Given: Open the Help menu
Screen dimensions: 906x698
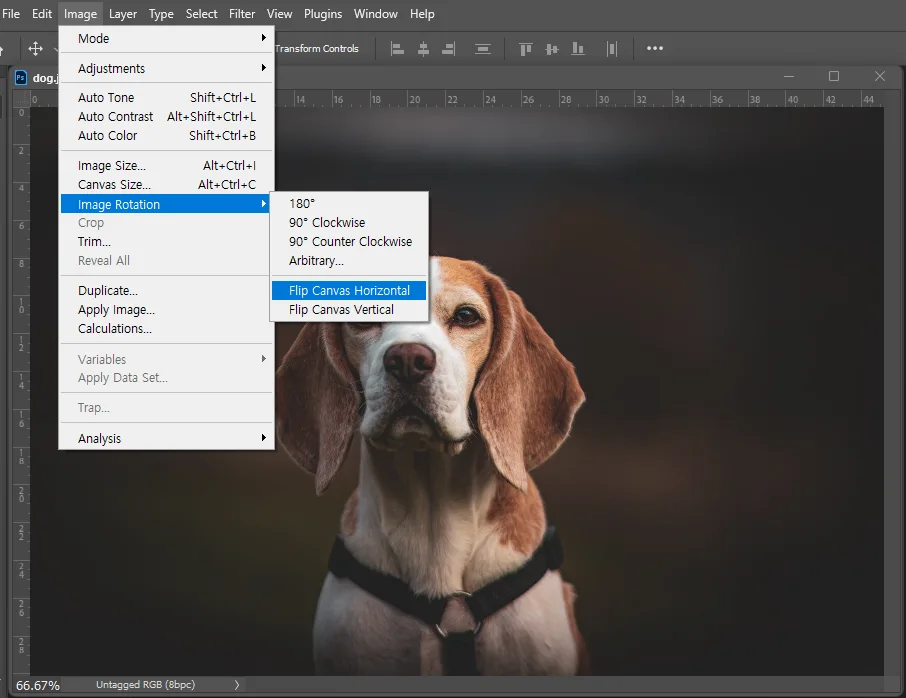Looking at the screenshot, I should point(422,14).
